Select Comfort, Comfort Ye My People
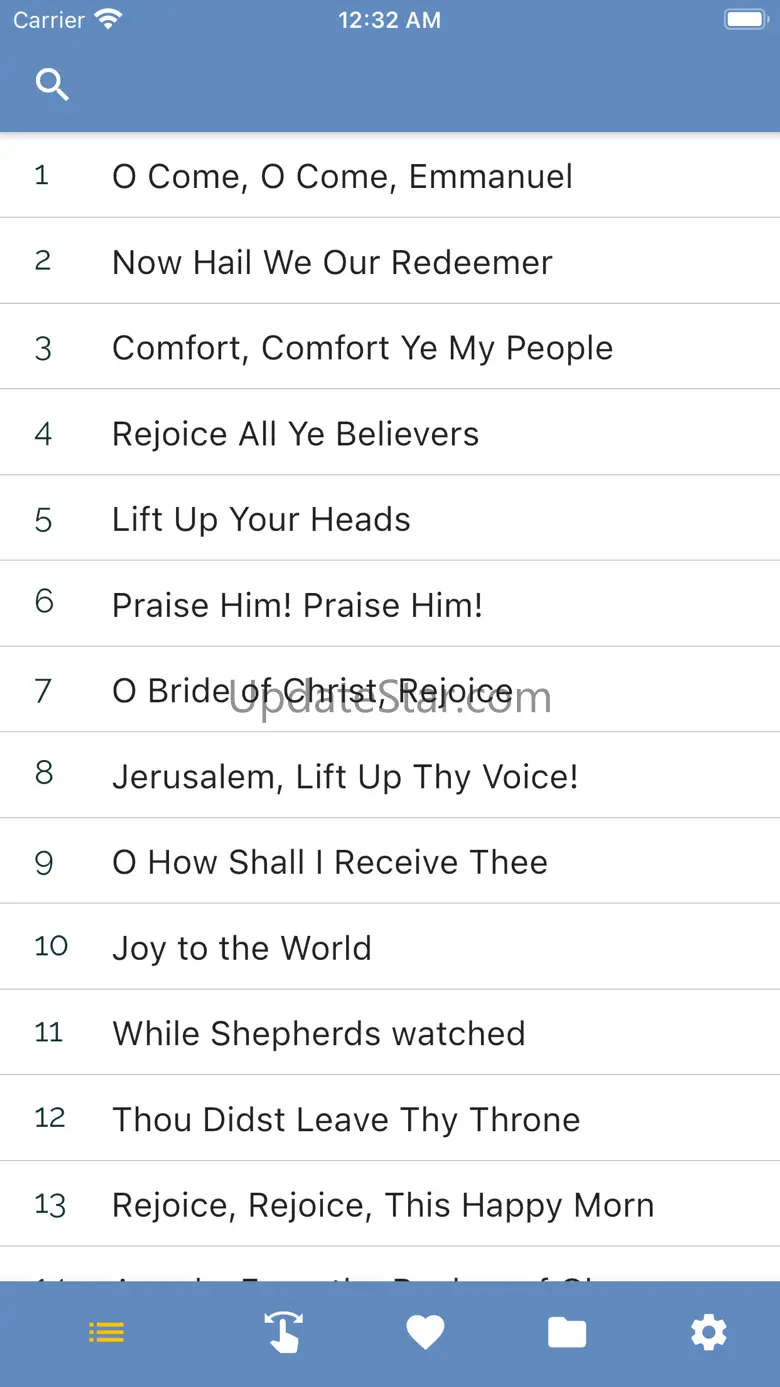The image size is (780, 1387). (x=362, y=348)
